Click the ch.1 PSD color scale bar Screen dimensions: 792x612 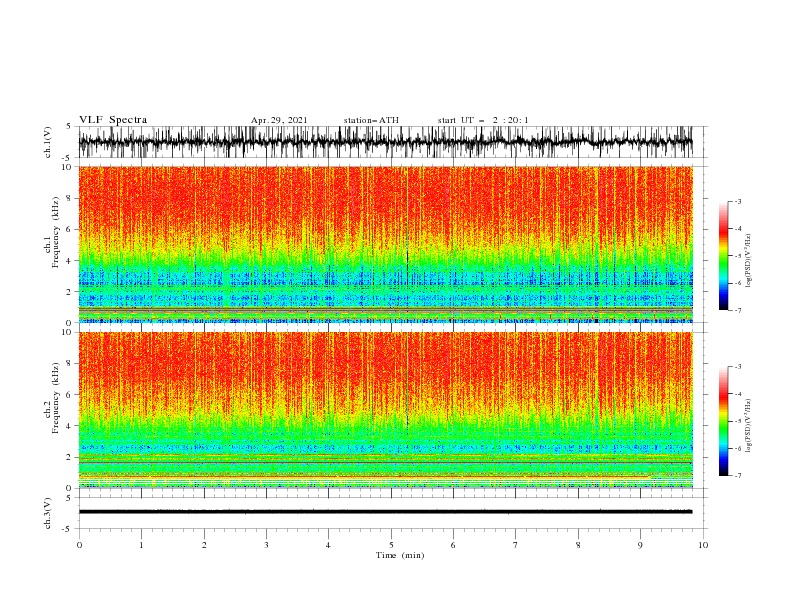click(723, 255)
